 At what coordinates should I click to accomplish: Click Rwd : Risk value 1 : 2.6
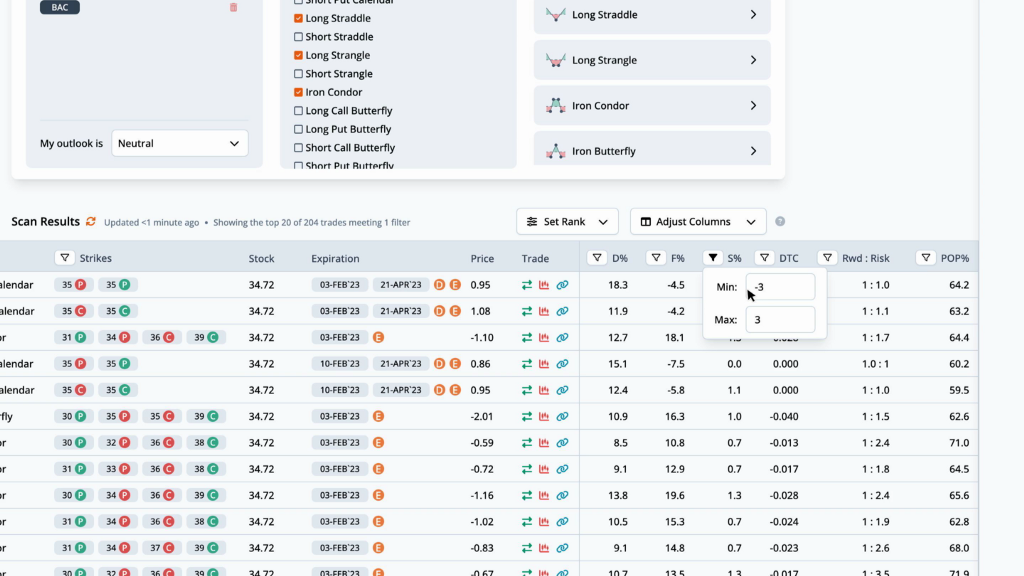(x=875, y=548)
